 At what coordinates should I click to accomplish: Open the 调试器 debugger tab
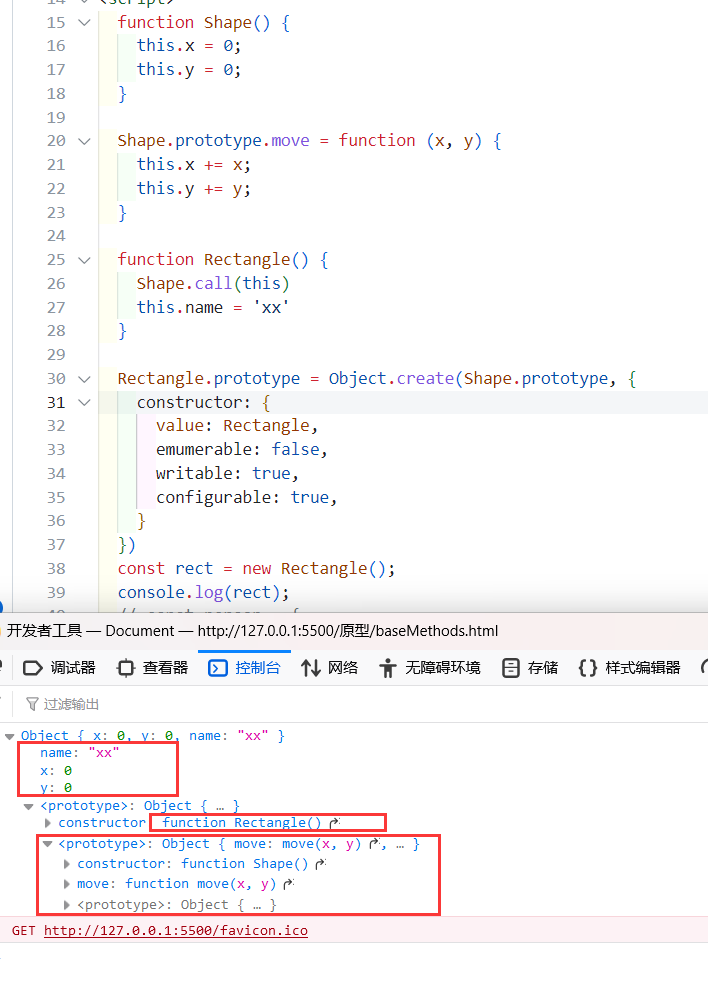[x=59, y=667]
